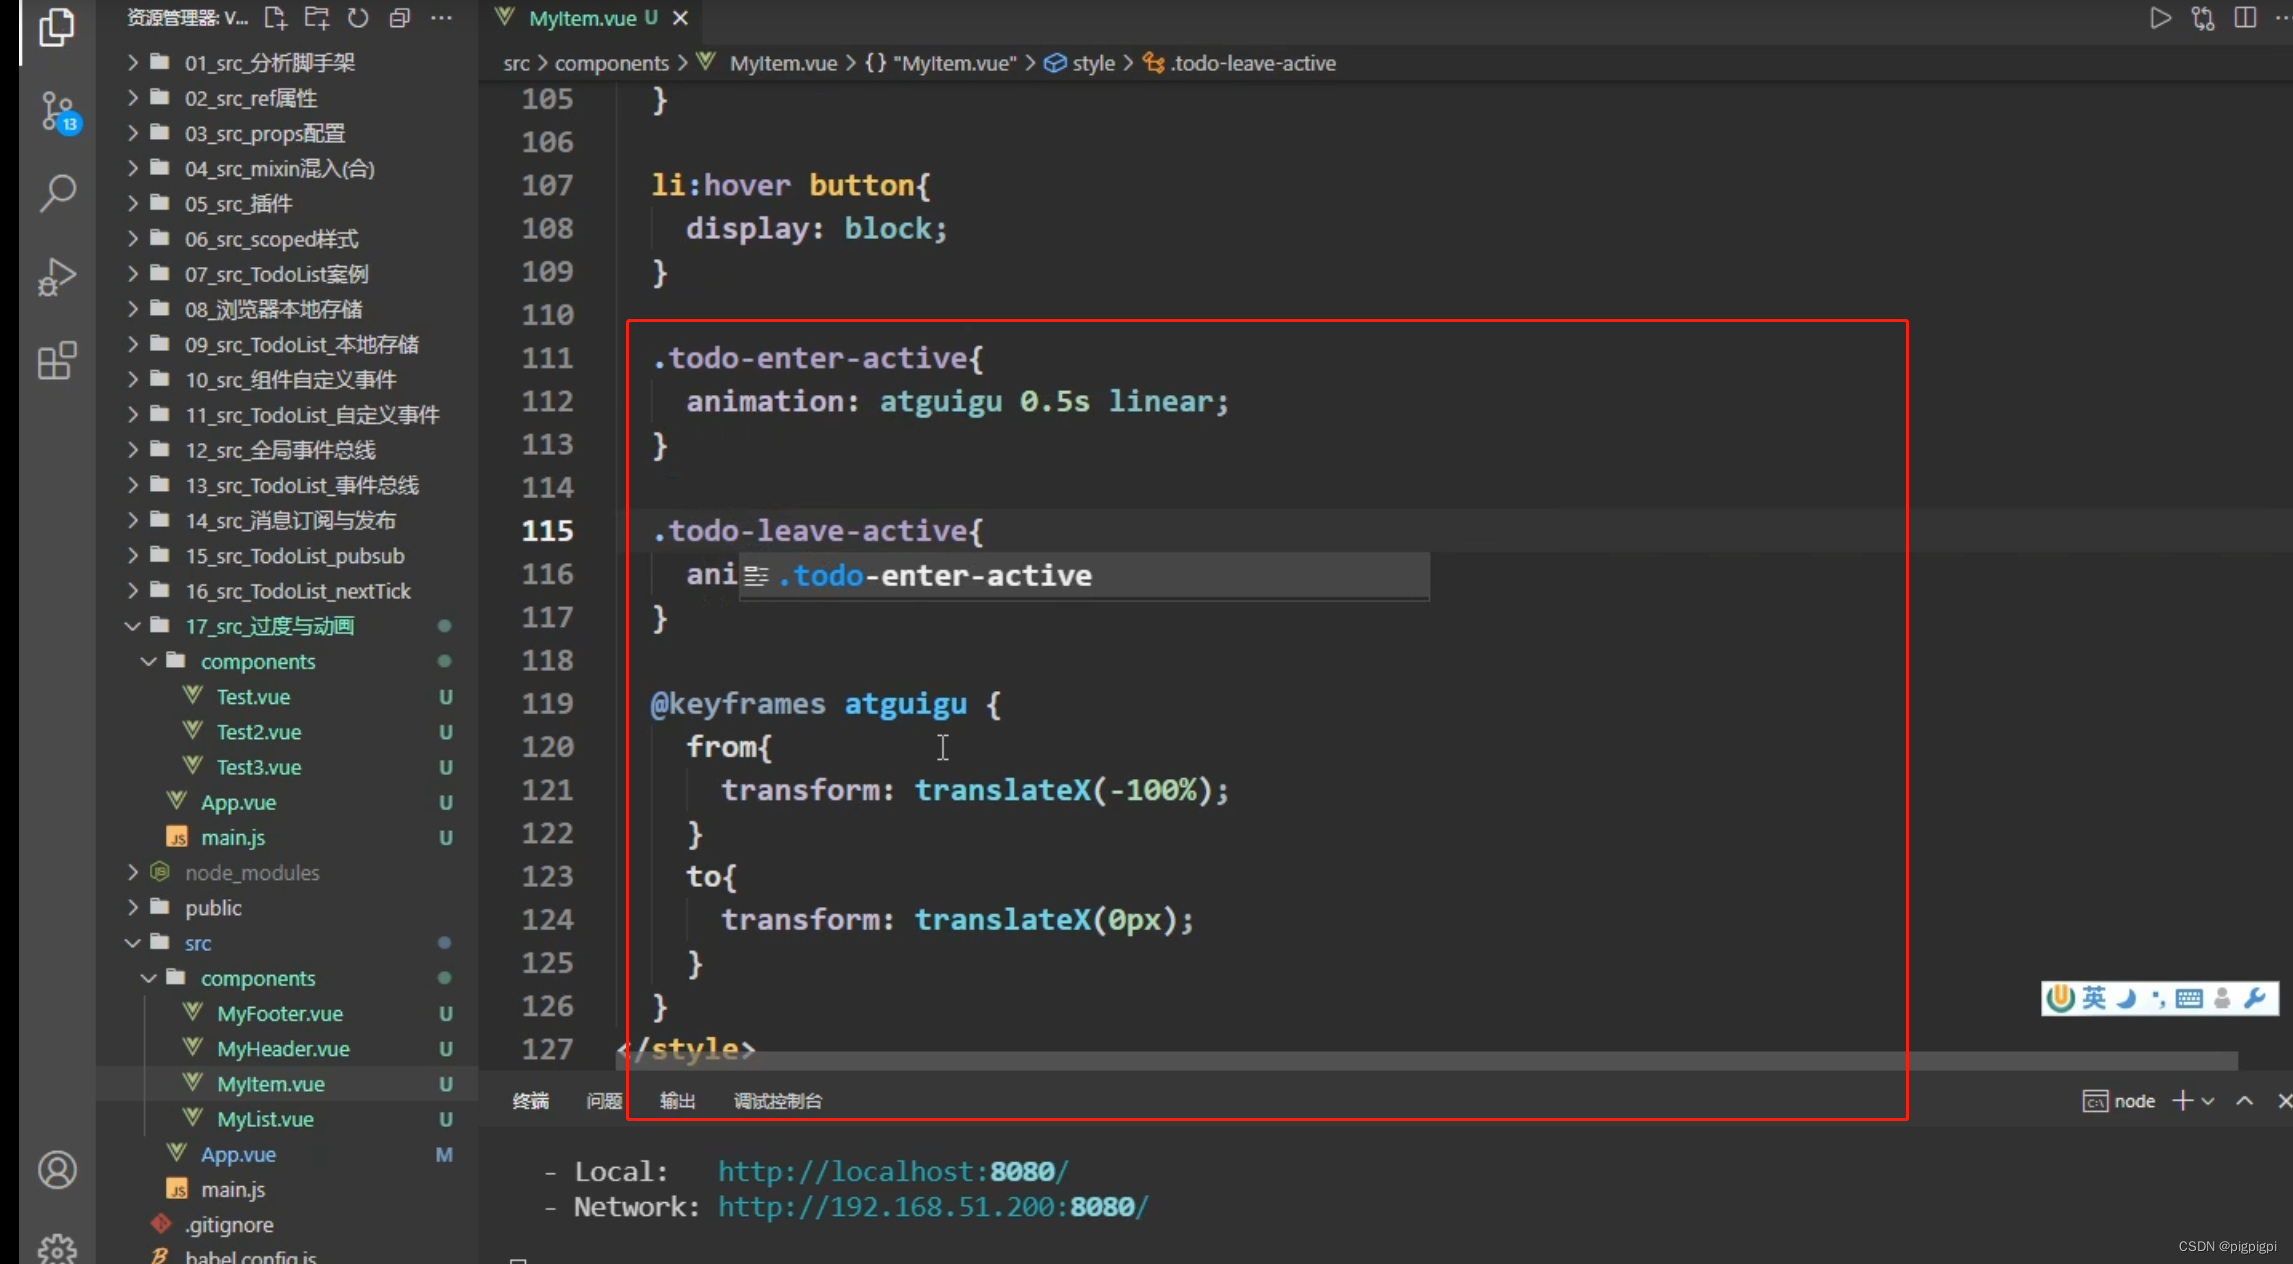Accept the .todo-enter-active autocomplete suggestion
The height and width of the screenshot is (1264, 2293).
1084,575
